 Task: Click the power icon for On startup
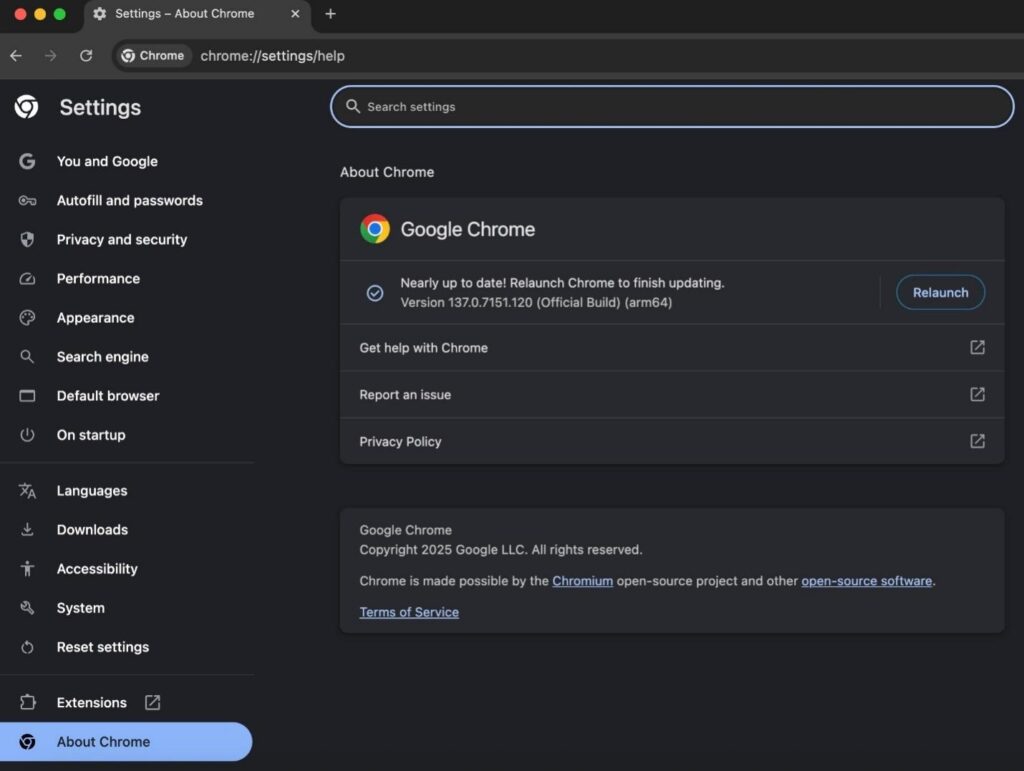click(27, 435)
